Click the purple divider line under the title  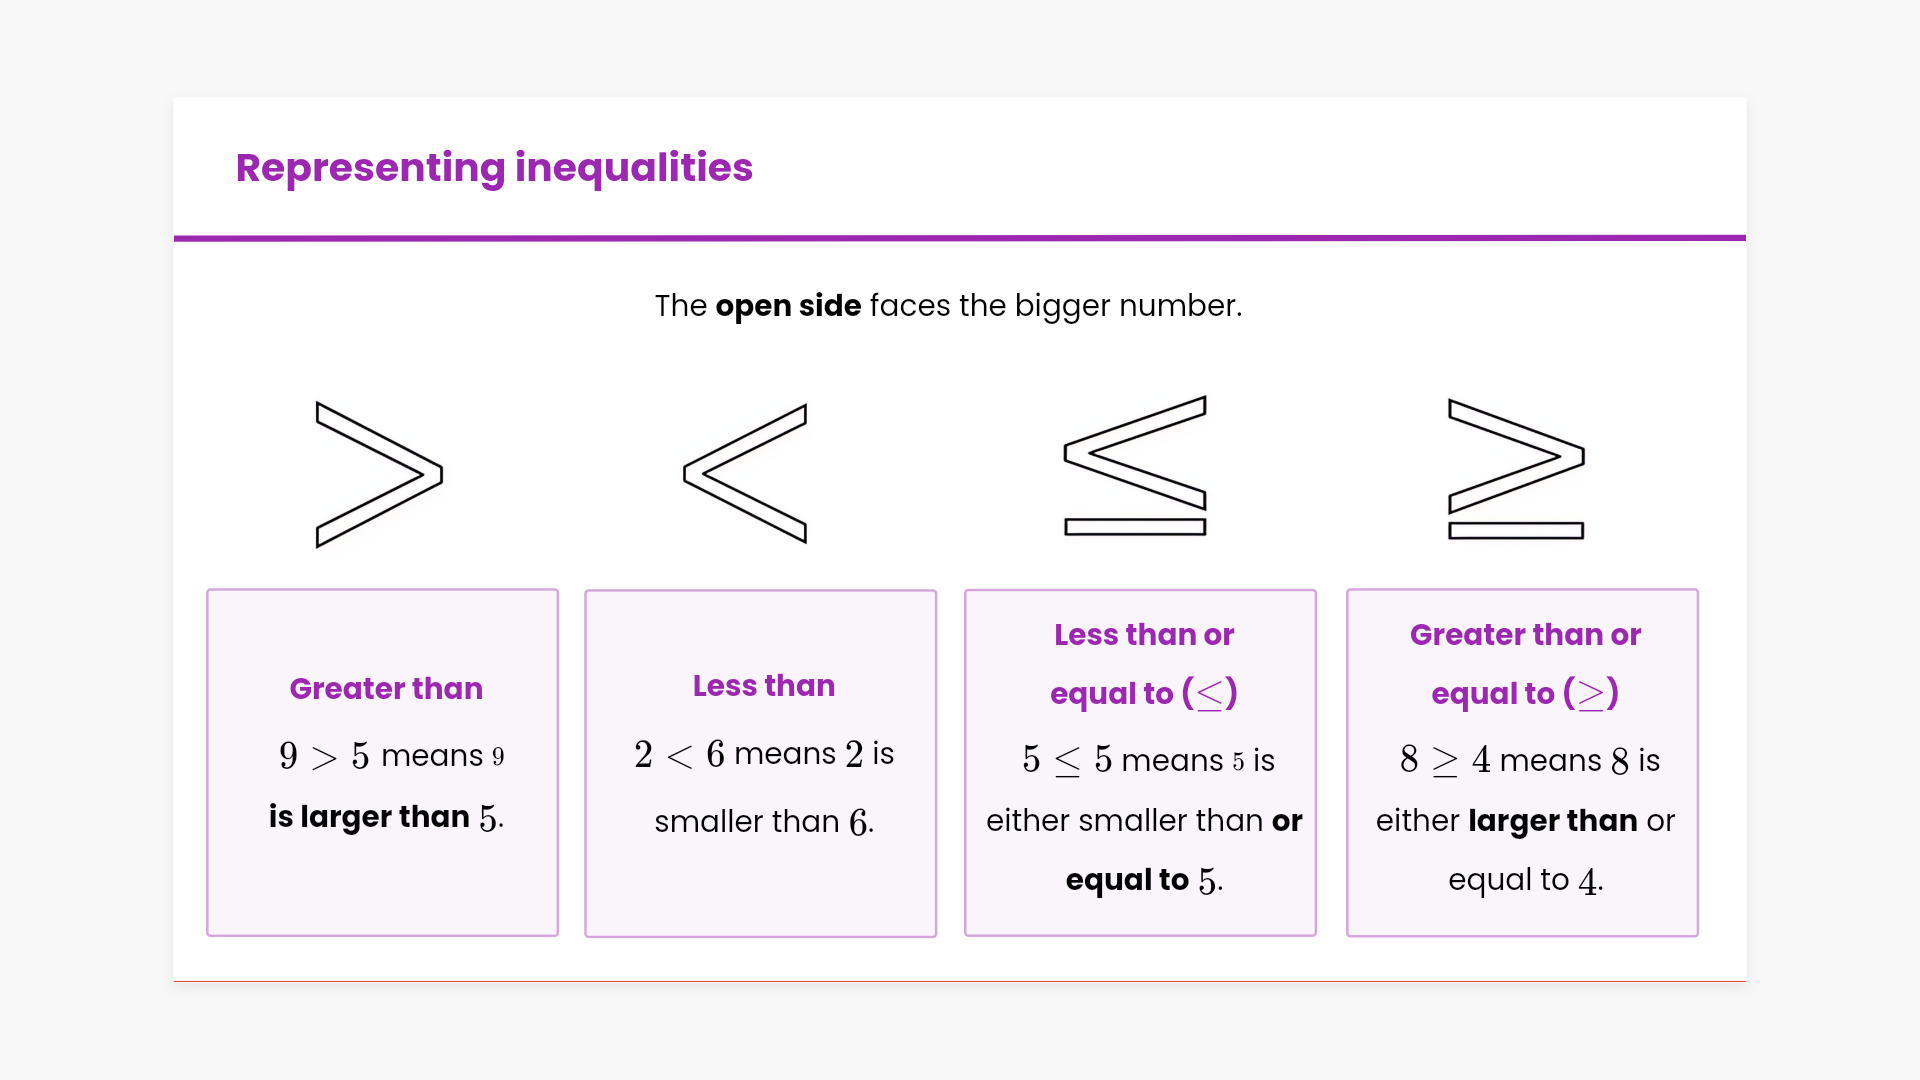click(x=960, y=238)
